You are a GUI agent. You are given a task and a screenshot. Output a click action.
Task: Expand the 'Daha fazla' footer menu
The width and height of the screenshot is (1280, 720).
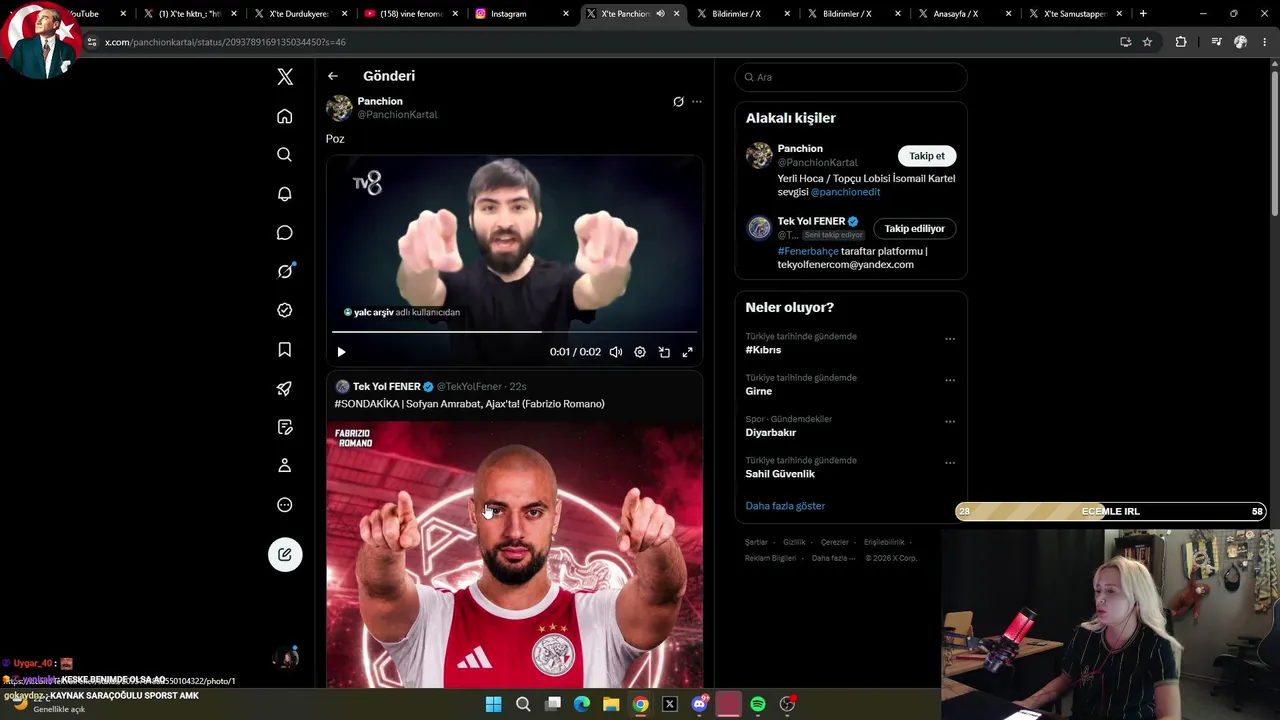pyautogui.click(x=834, y=558)
